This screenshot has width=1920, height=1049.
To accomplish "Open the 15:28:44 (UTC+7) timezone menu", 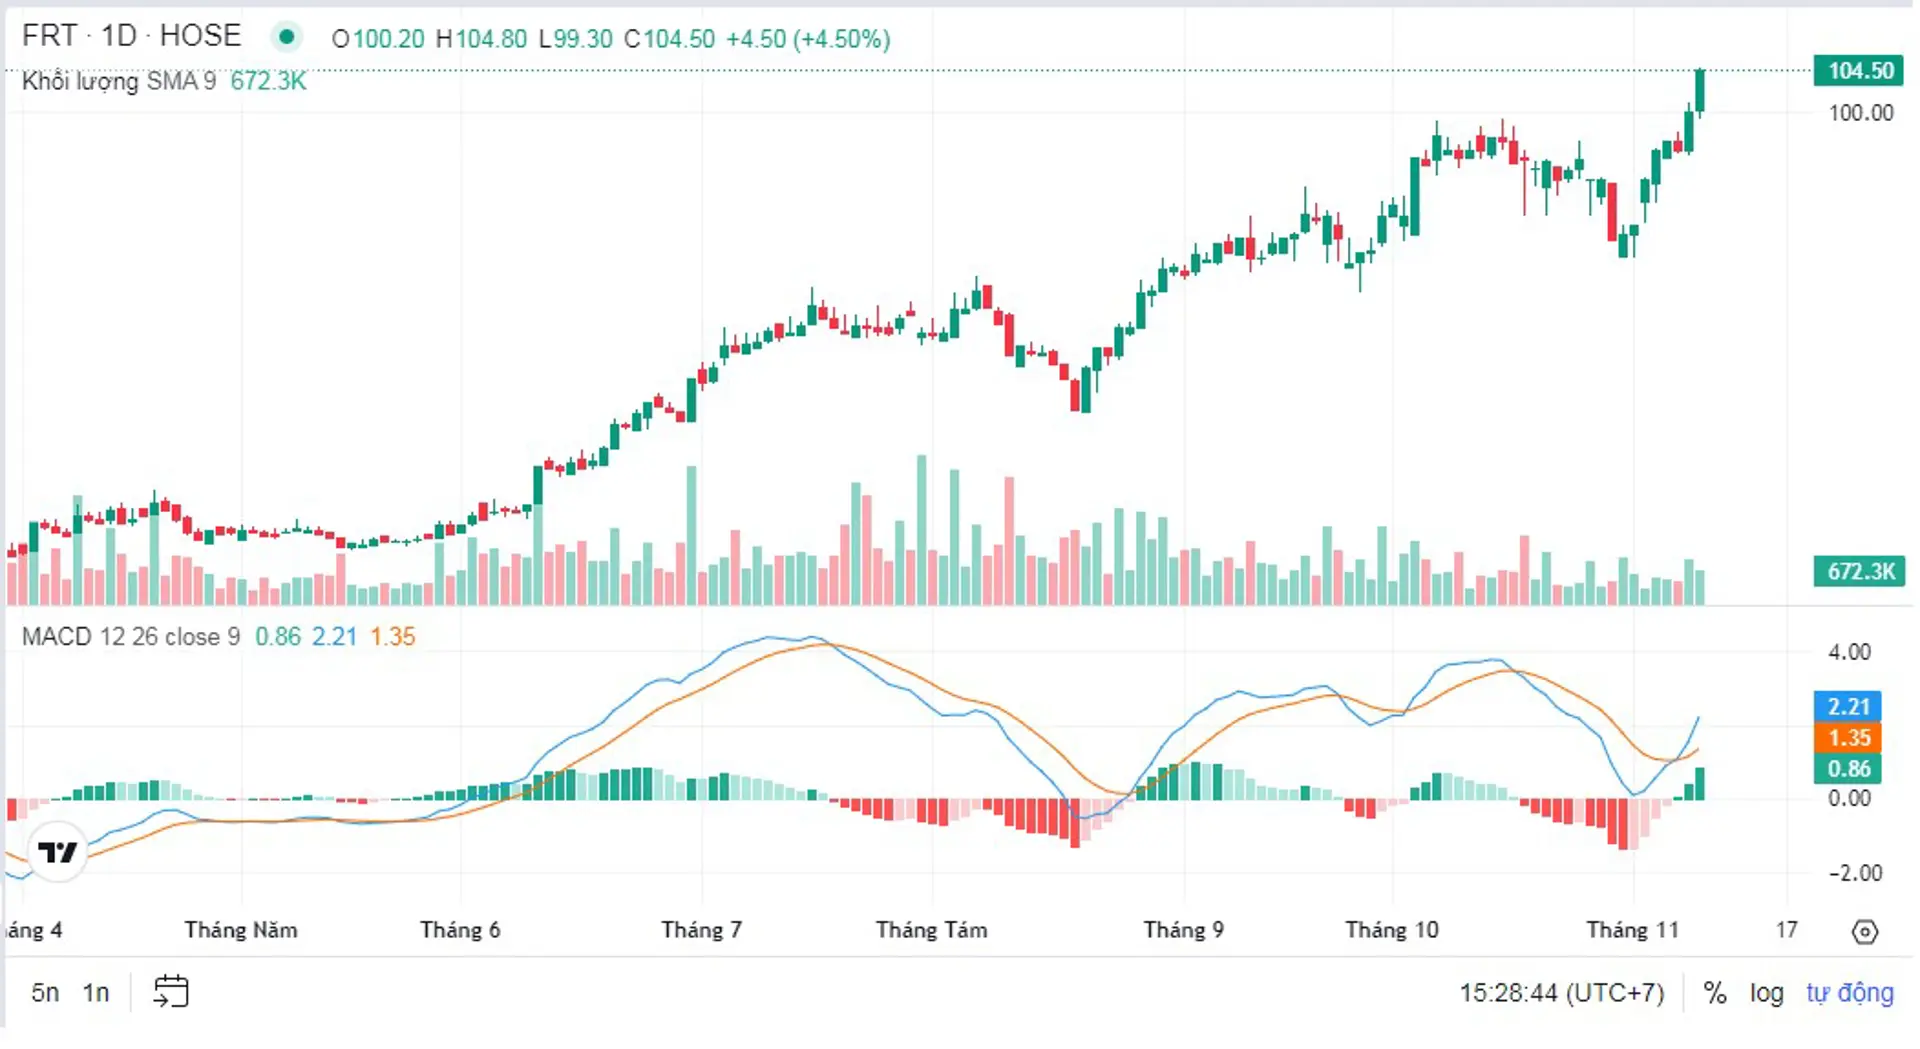I will coord(1561,992).
